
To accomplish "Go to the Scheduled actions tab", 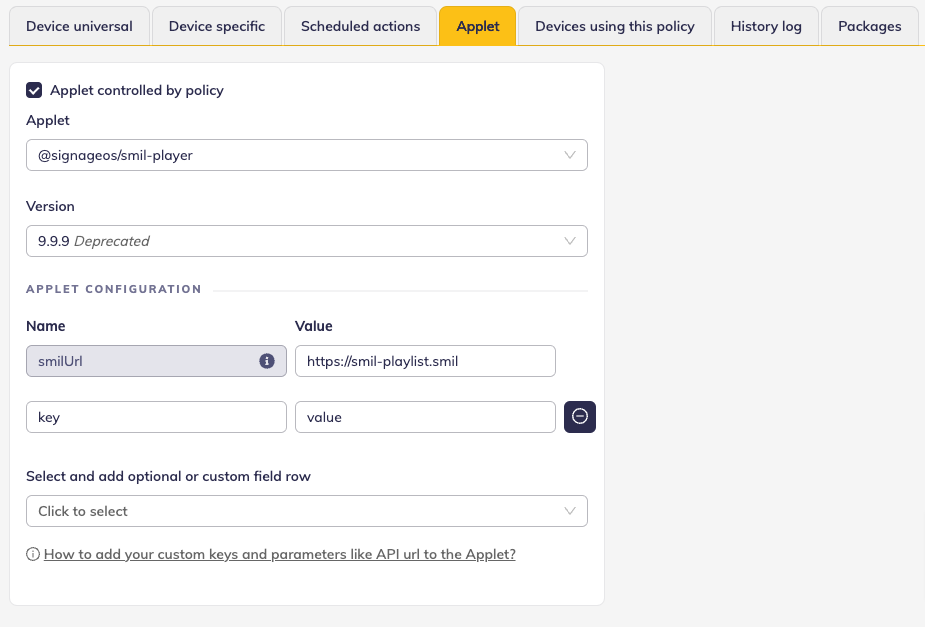I will point(360,26).
